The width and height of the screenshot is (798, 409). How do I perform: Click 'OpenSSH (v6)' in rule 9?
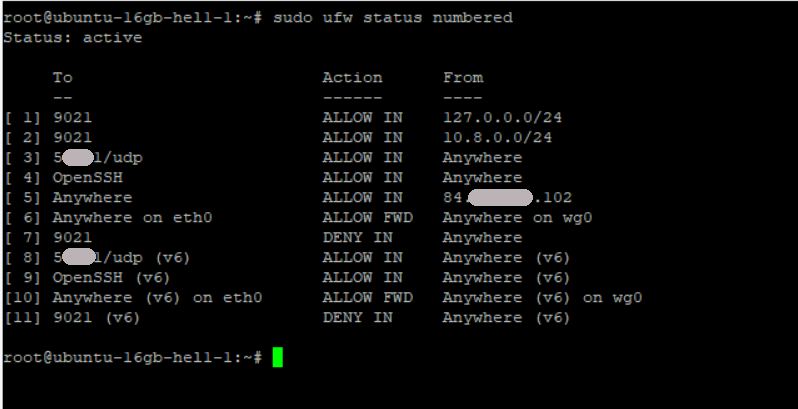(x=112, y=277)
